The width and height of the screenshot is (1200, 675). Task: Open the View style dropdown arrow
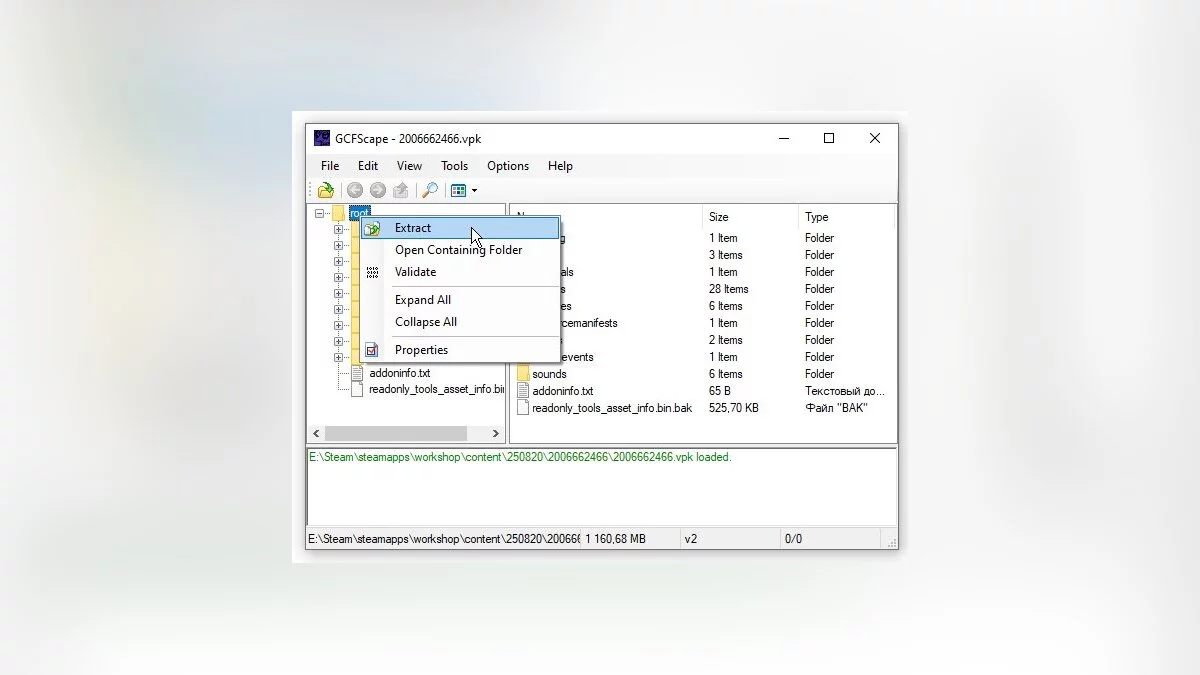point(474,190)
